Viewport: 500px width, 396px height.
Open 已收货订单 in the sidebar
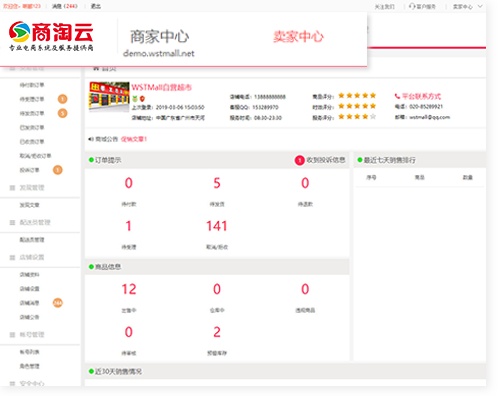[32, 142]
